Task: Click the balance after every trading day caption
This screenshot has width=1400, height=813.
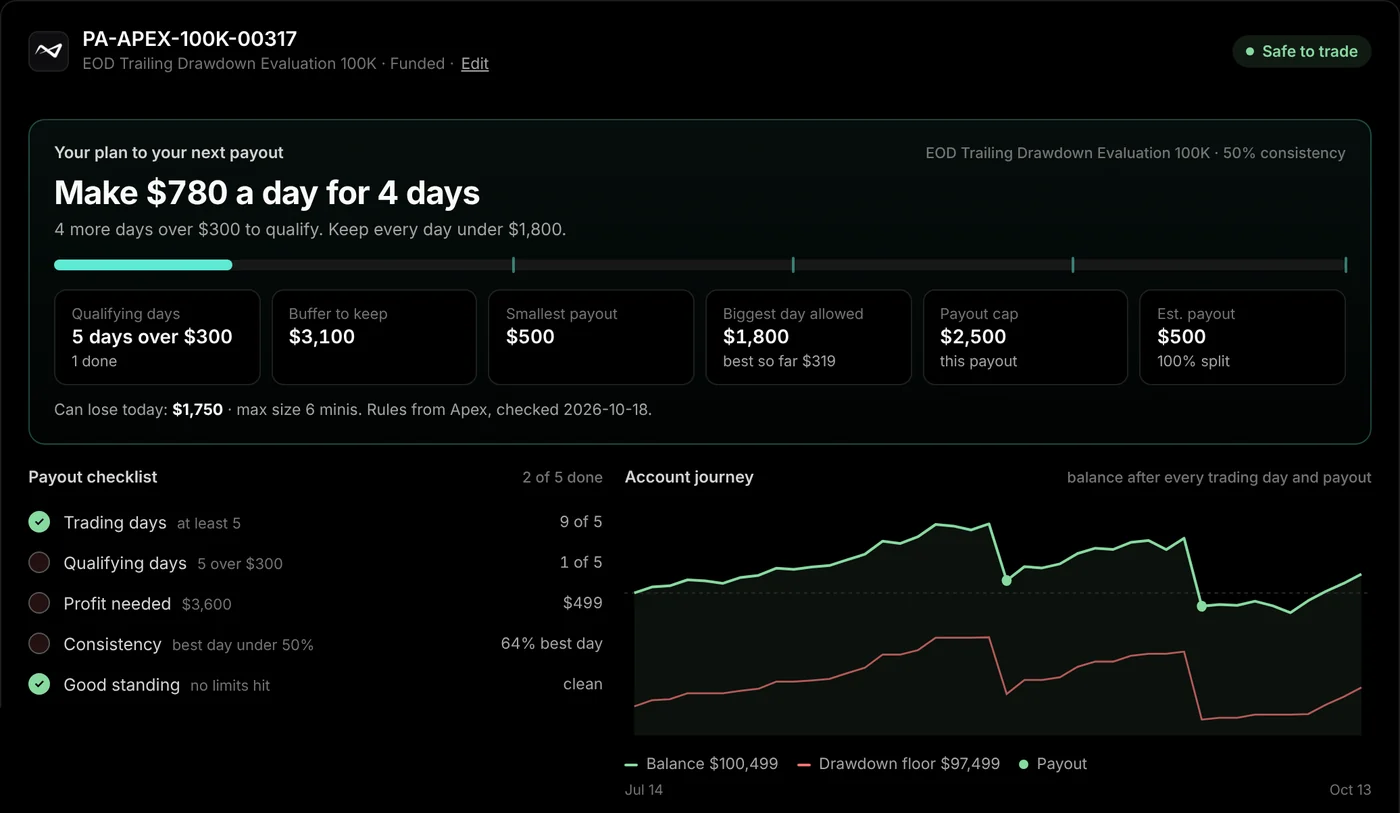Action: click(x=1219, y=478)
